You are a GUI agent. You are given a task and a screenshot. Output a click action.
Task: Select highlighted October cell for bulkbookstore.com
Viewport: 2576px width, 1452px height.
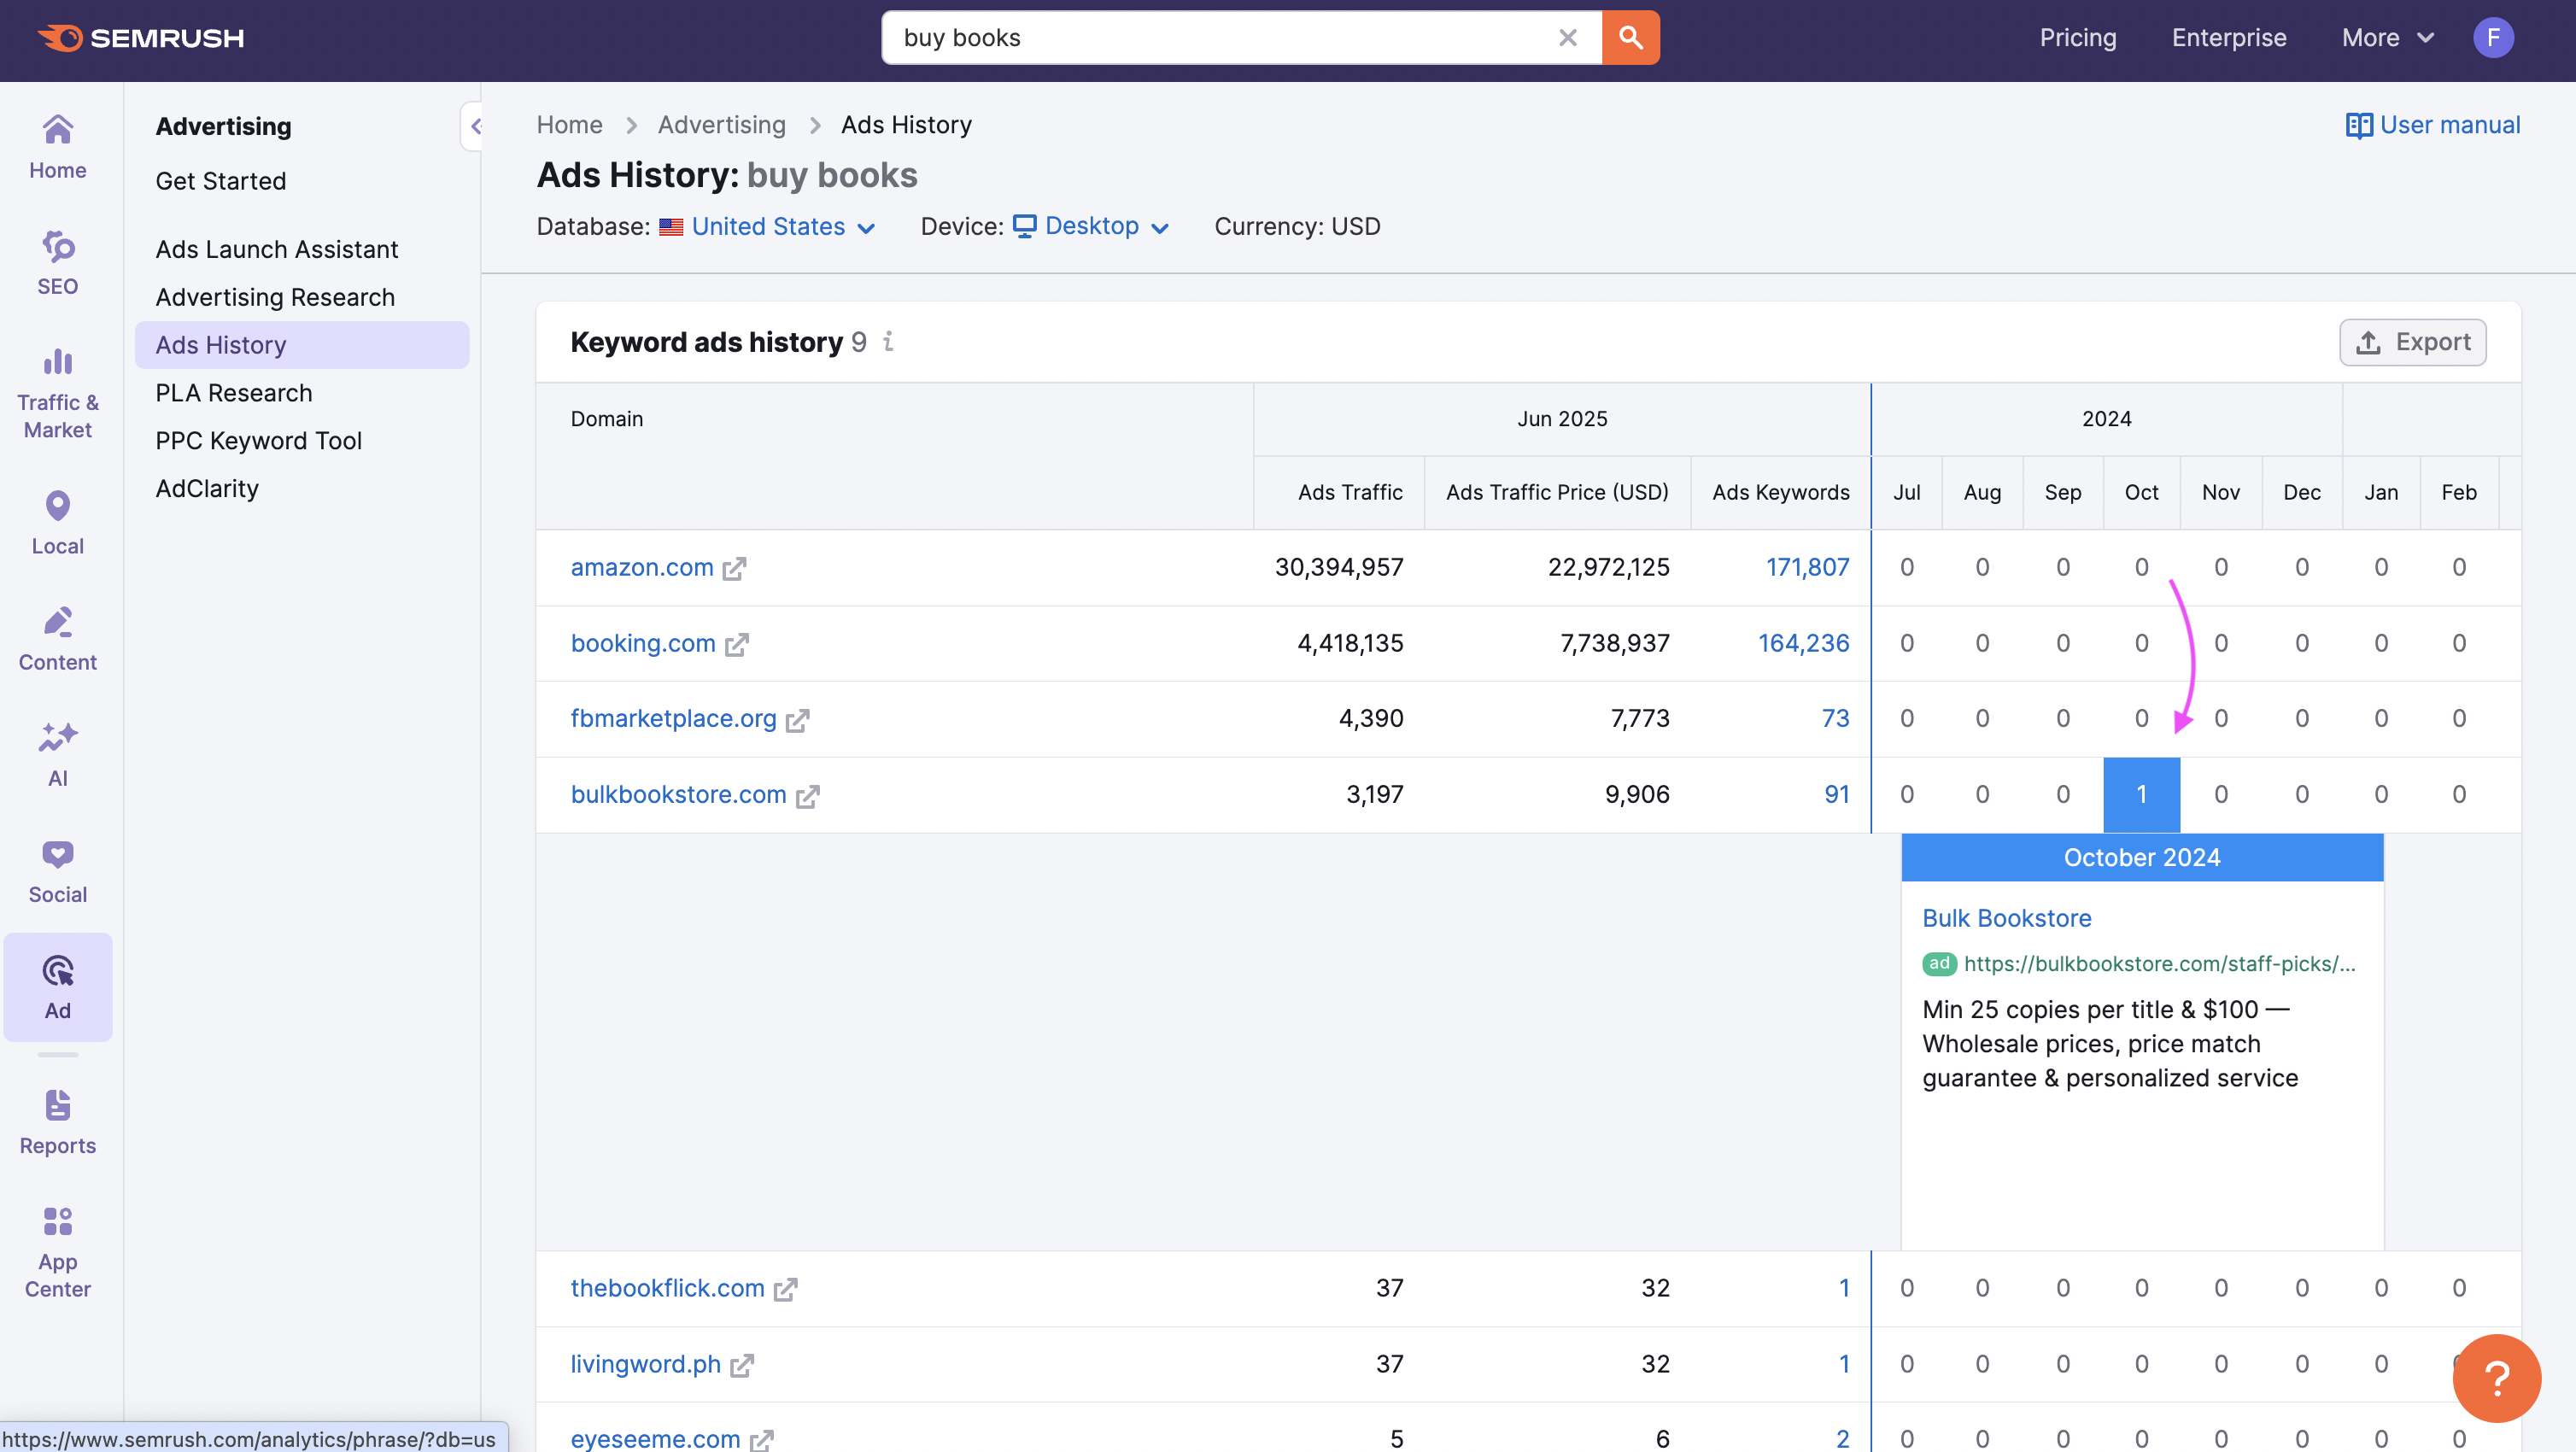pos(2141,795)
